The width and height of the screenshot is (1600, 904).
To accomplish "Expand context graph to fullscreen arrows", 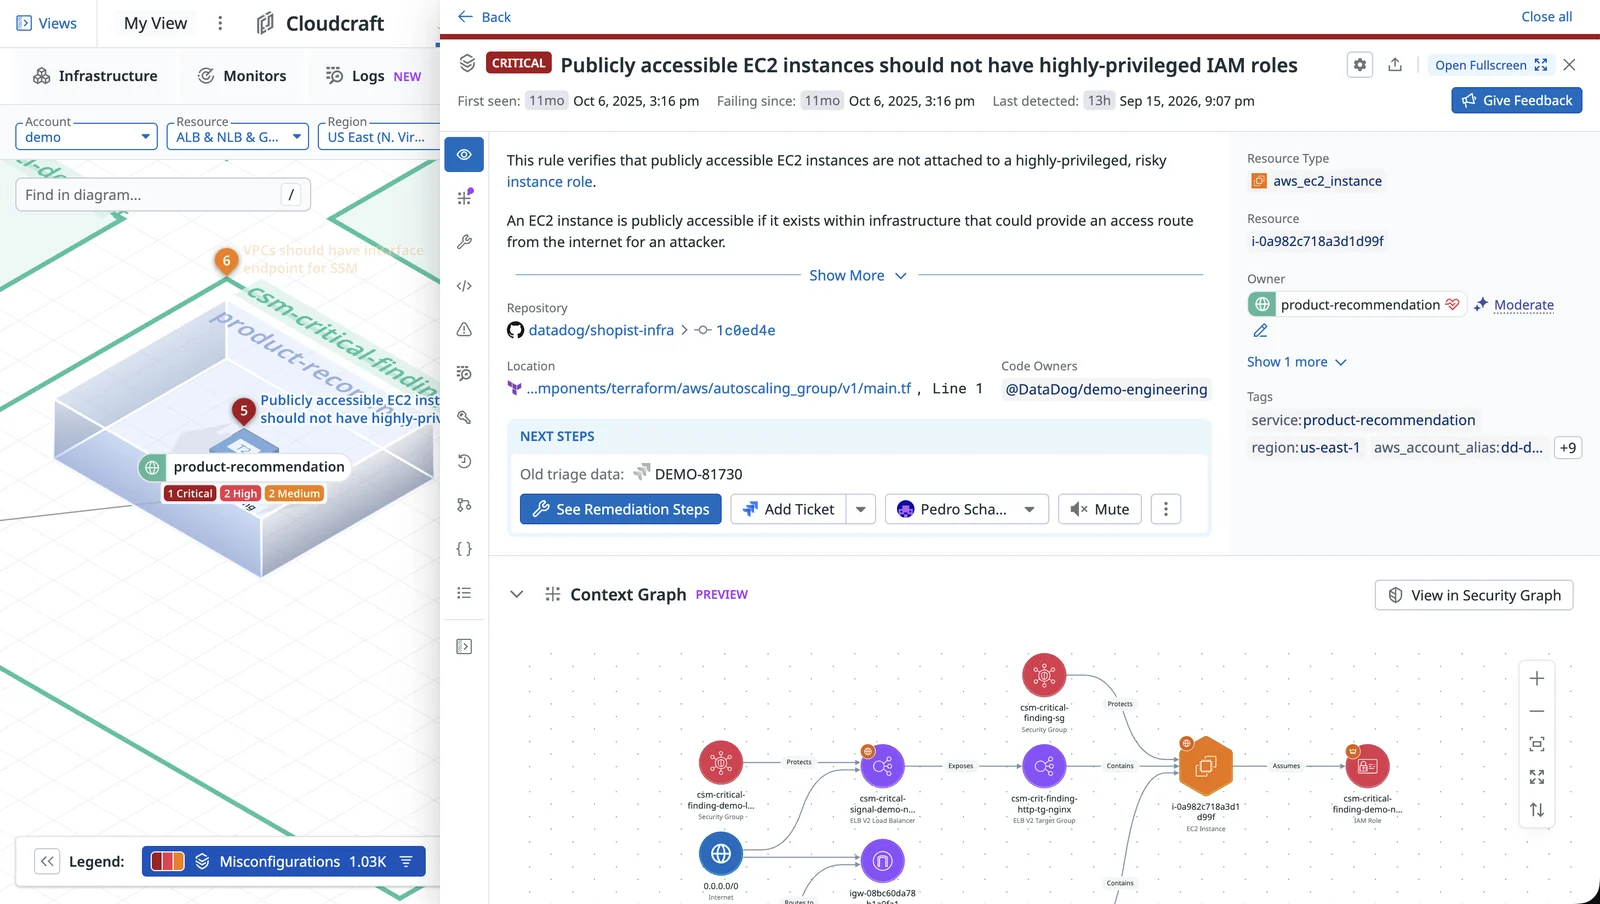I will 1537,777.
